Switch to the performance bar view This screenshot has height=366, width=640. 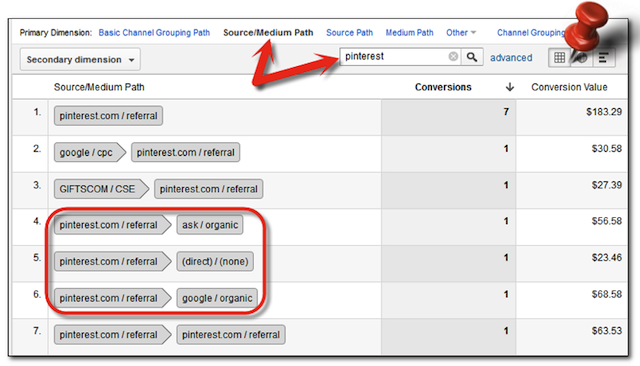603,58
